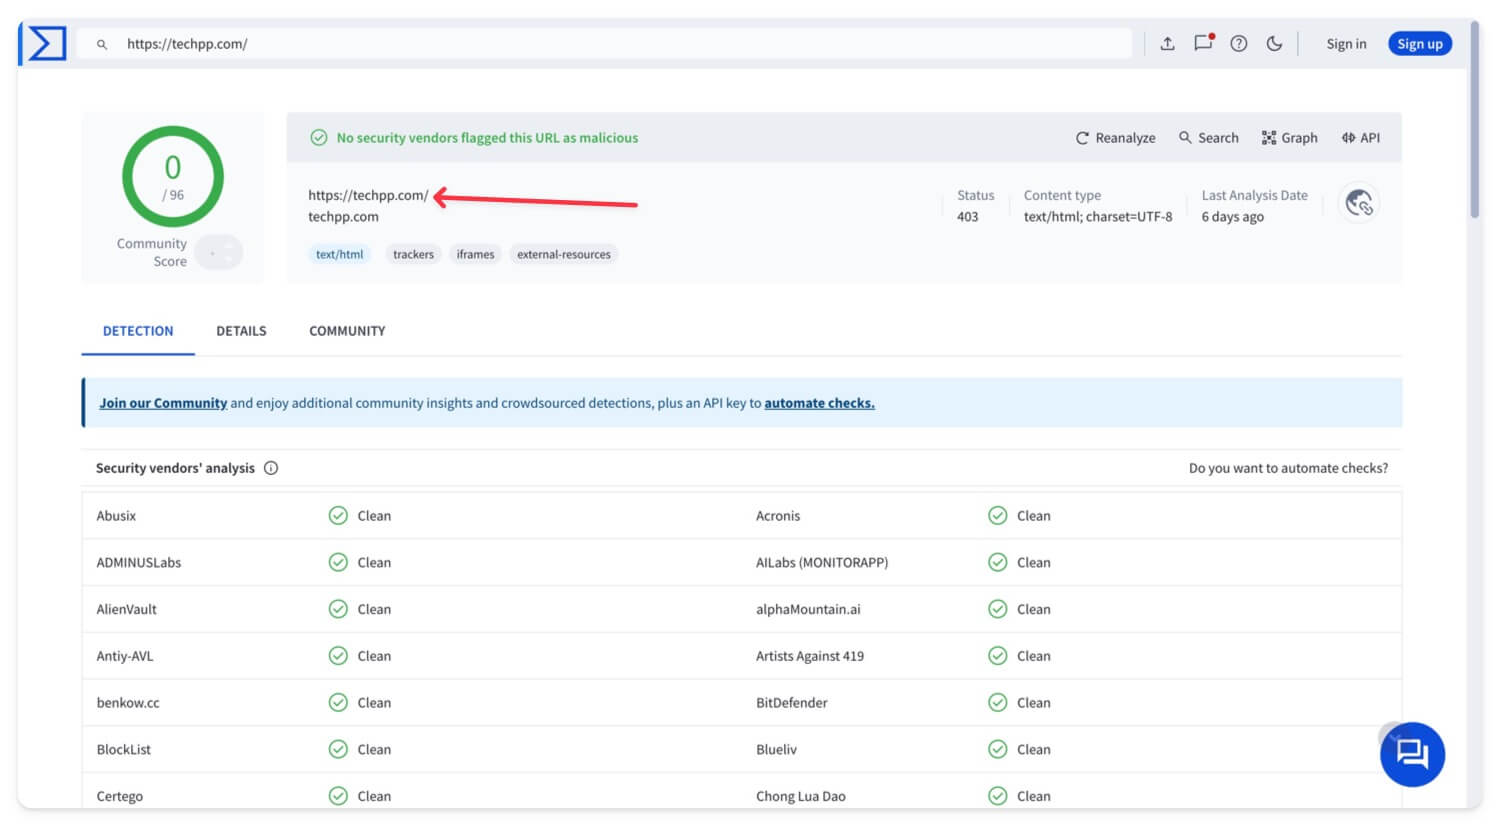1500x826 pixels.
Task: Click the Chong Lua Dao vendor name
Action: pyautogui.click(x=801, y=797)
